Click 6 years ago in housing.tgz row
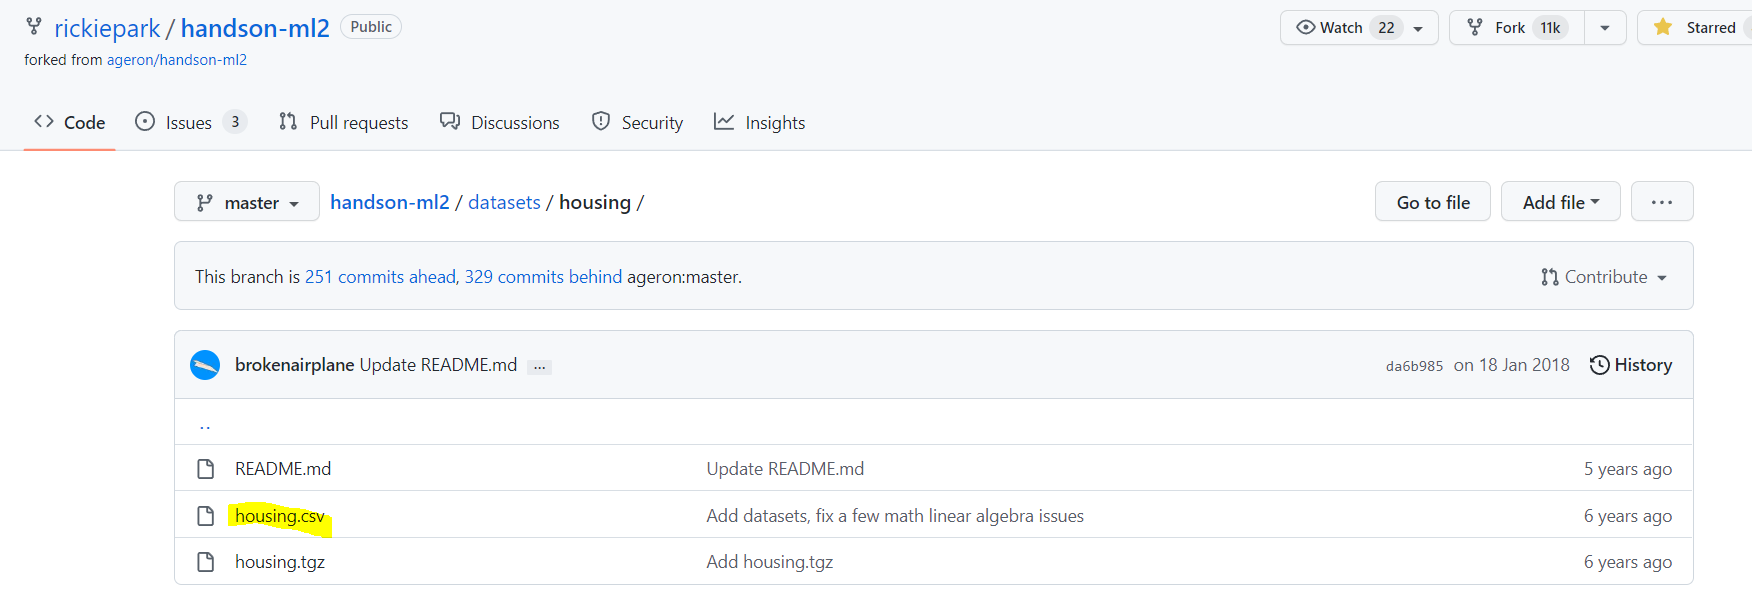Viewport: 1752px width, 603px height. pyautogui.click(x=1628, y=562)
